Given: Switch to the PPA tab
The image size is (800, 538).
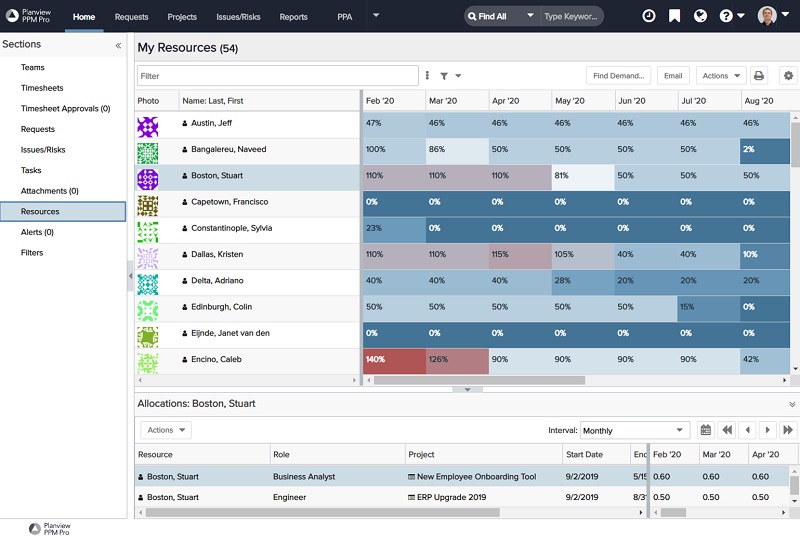Looking at the screenshot, I should pos(344,17).
